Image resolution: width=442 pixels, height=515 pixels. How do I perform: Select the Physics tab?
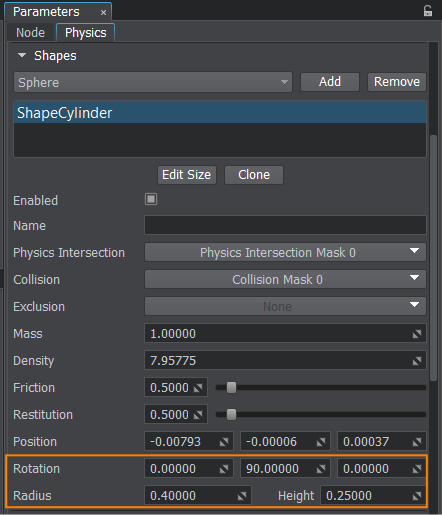[x=86, y=33]
